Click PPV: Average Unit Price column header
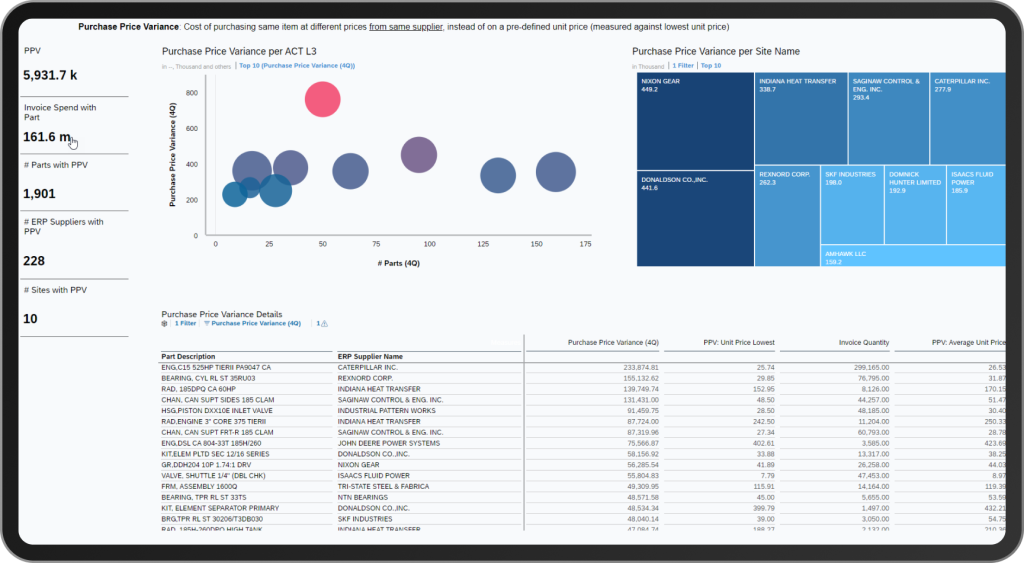 (x=968, y=342)
